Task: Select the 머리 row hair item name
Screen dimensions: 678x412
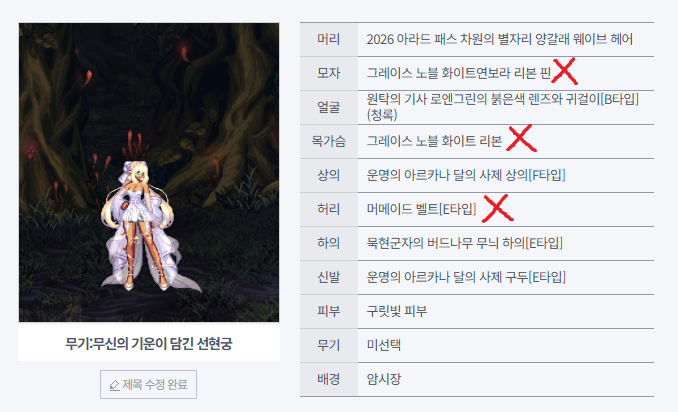Action: [x=499, y=39]
